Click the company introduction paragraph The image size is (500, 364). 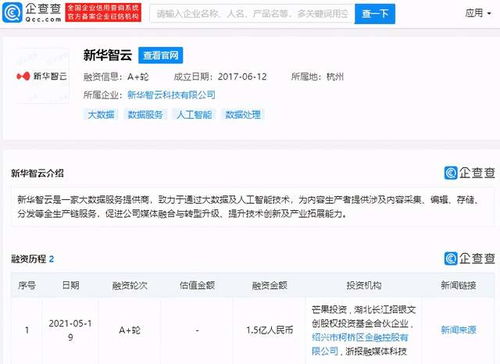[249, 207]
